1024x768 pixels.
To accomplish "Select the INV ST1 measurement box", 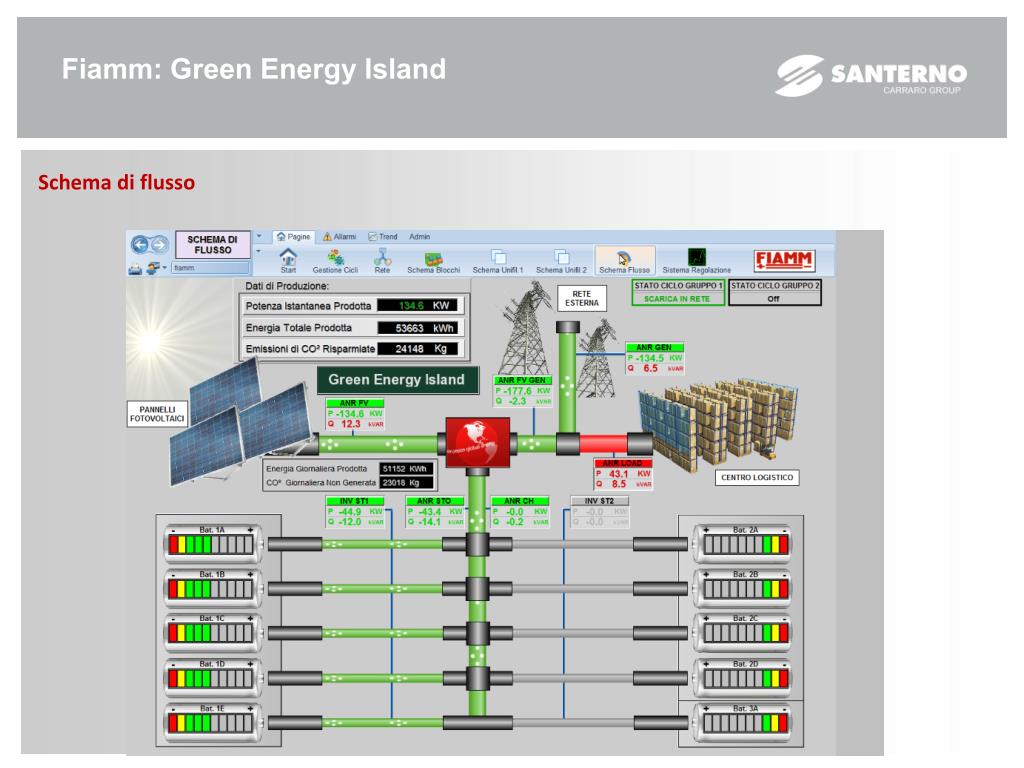I will (355, 512).
